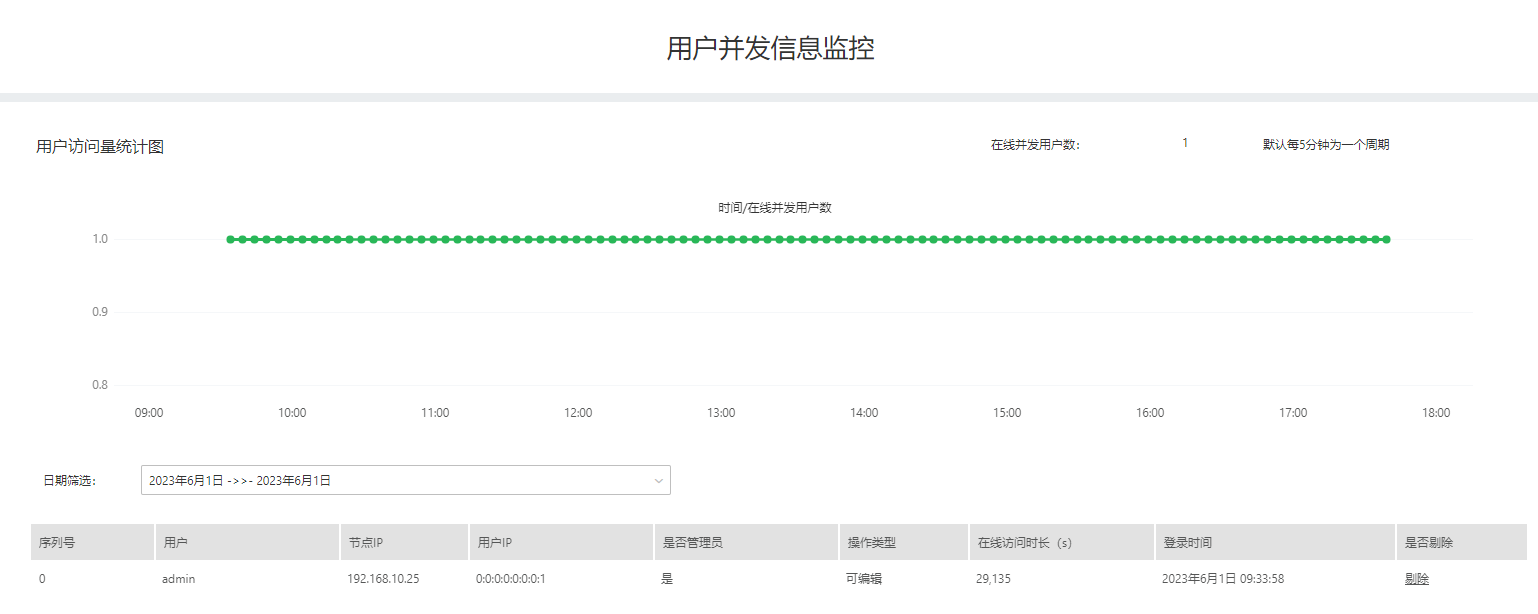Click the 09:00 axis label on the chart
The height and width of the screenshot is (614, 1538).
point(149,412)
